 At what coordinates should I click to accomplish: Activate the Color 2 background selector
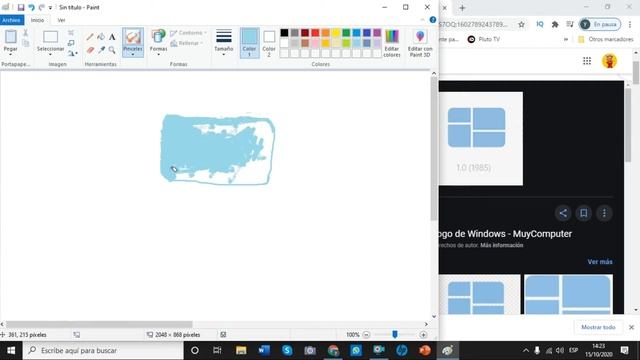tap(269, 42)
